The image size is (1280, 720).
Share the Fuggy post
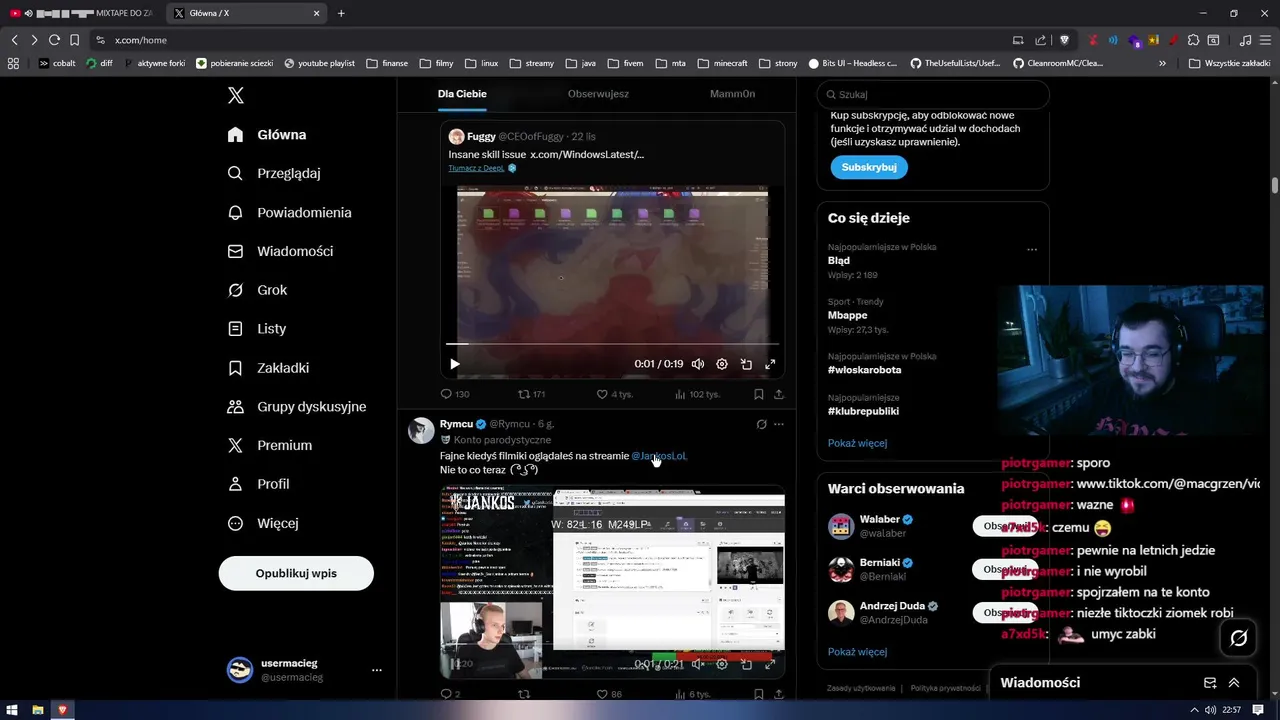pyautogui.click(x=779, y=394)
